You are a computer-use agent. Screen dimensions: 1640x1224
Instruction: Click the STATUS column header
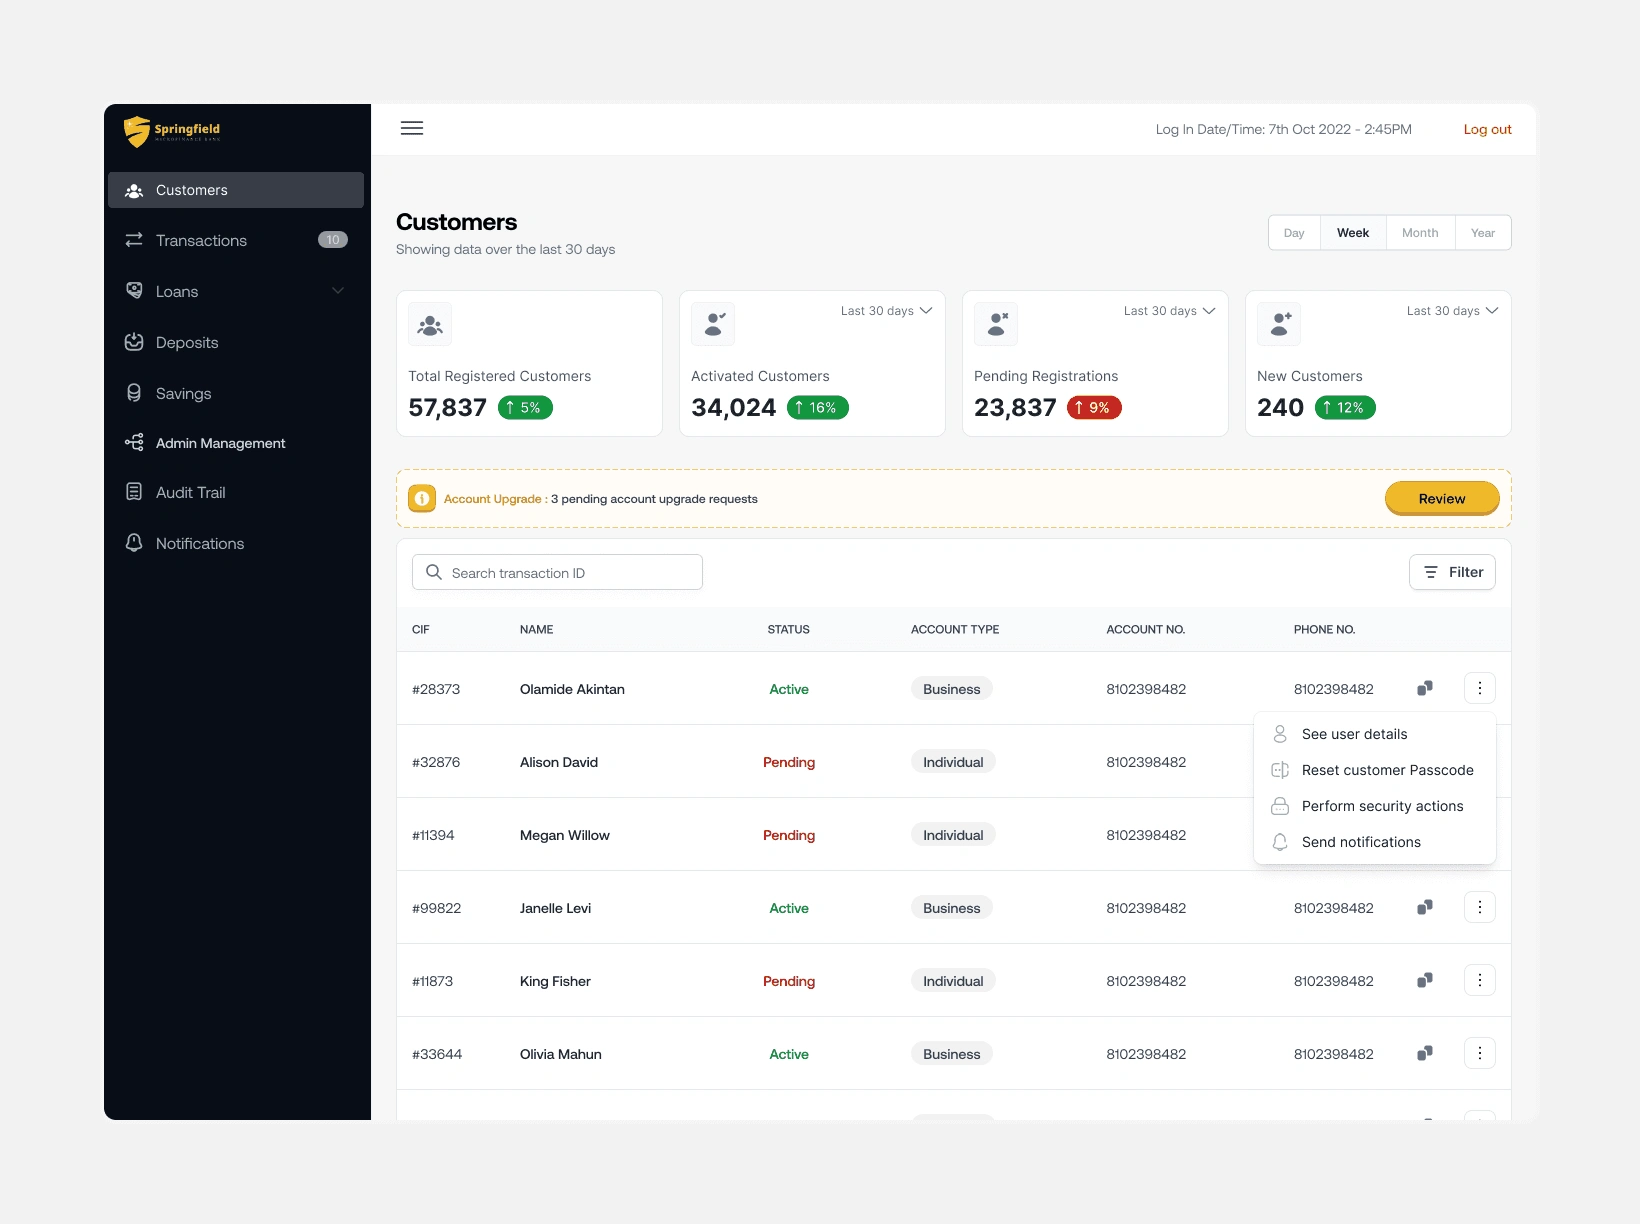(788, 629)
